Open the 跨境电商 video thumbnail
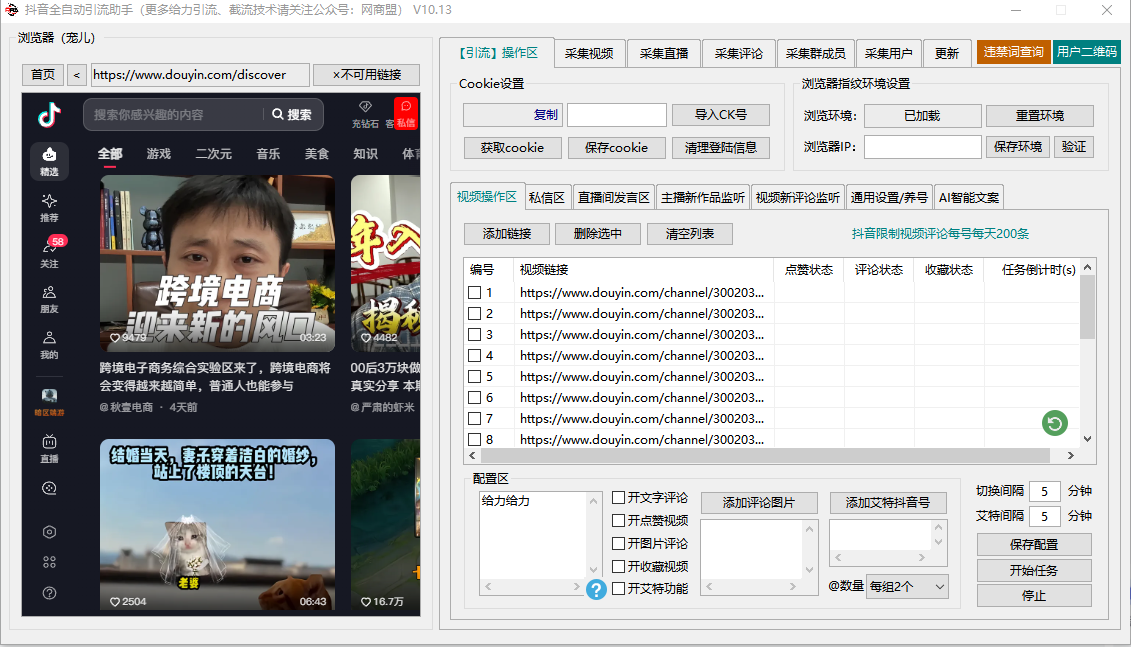The image size is (1131, 647). click(x=217, y=263)
